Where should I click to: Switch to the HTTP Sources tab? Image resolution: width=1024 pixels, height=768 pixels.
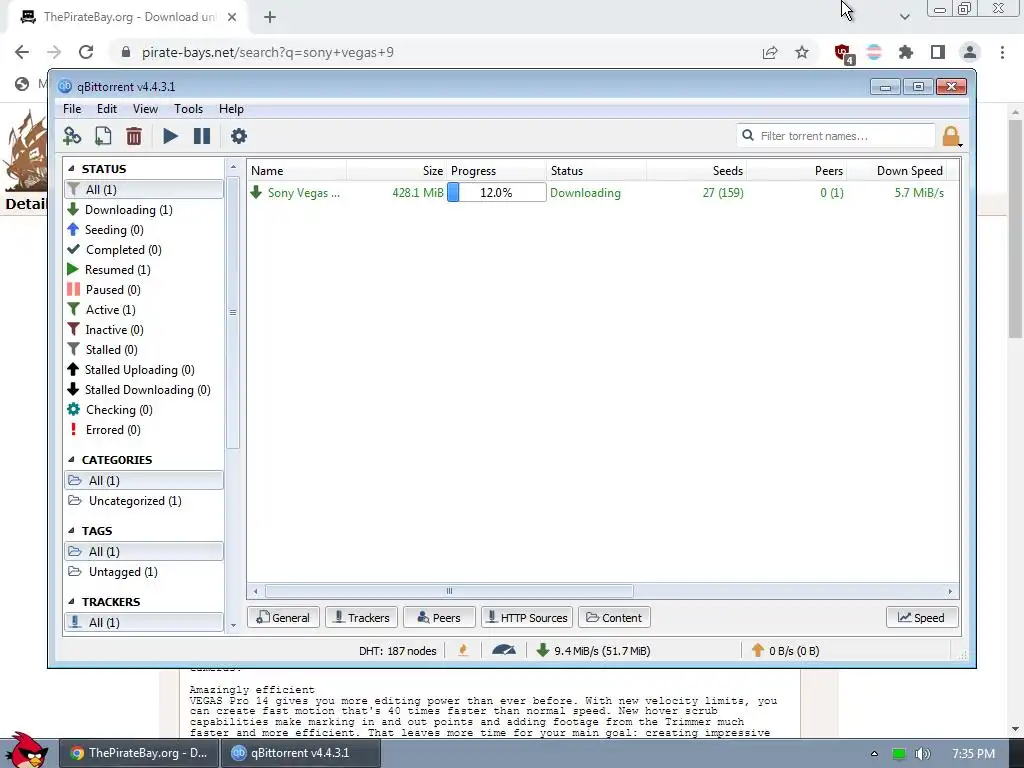click(527, 618)
